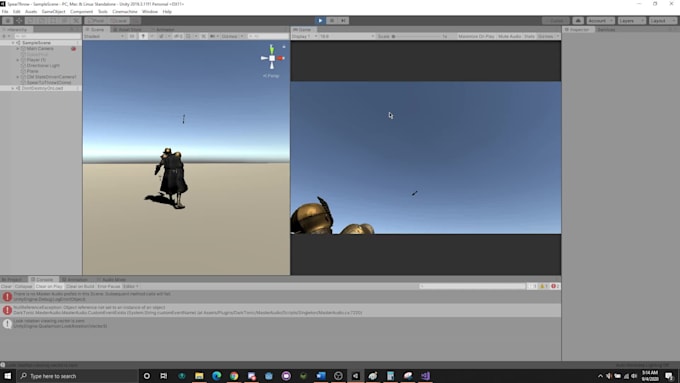Viewport: 680px width, 383px height.
Task: Toggle Local handle rotation
Action: coord(118,20)
